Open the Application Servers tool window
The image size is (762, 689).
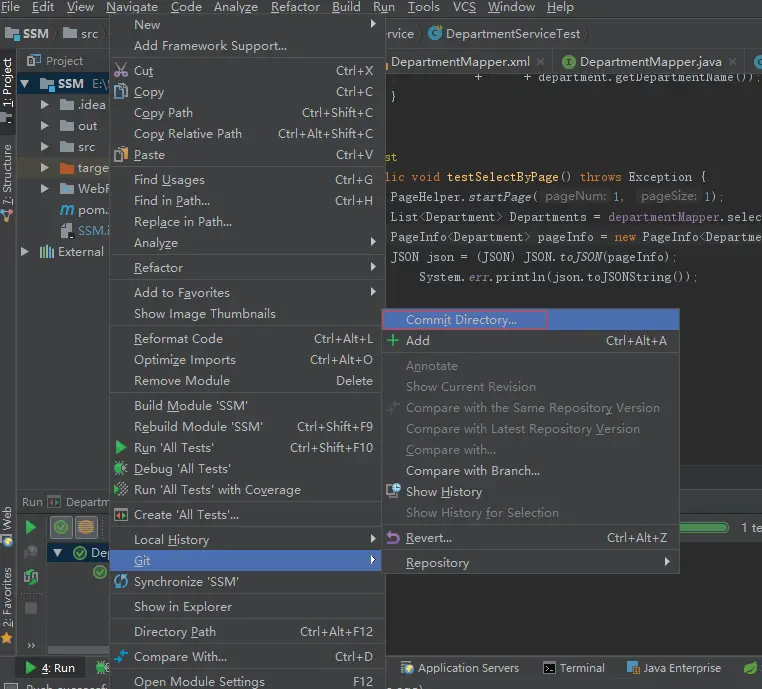point(460,668)
